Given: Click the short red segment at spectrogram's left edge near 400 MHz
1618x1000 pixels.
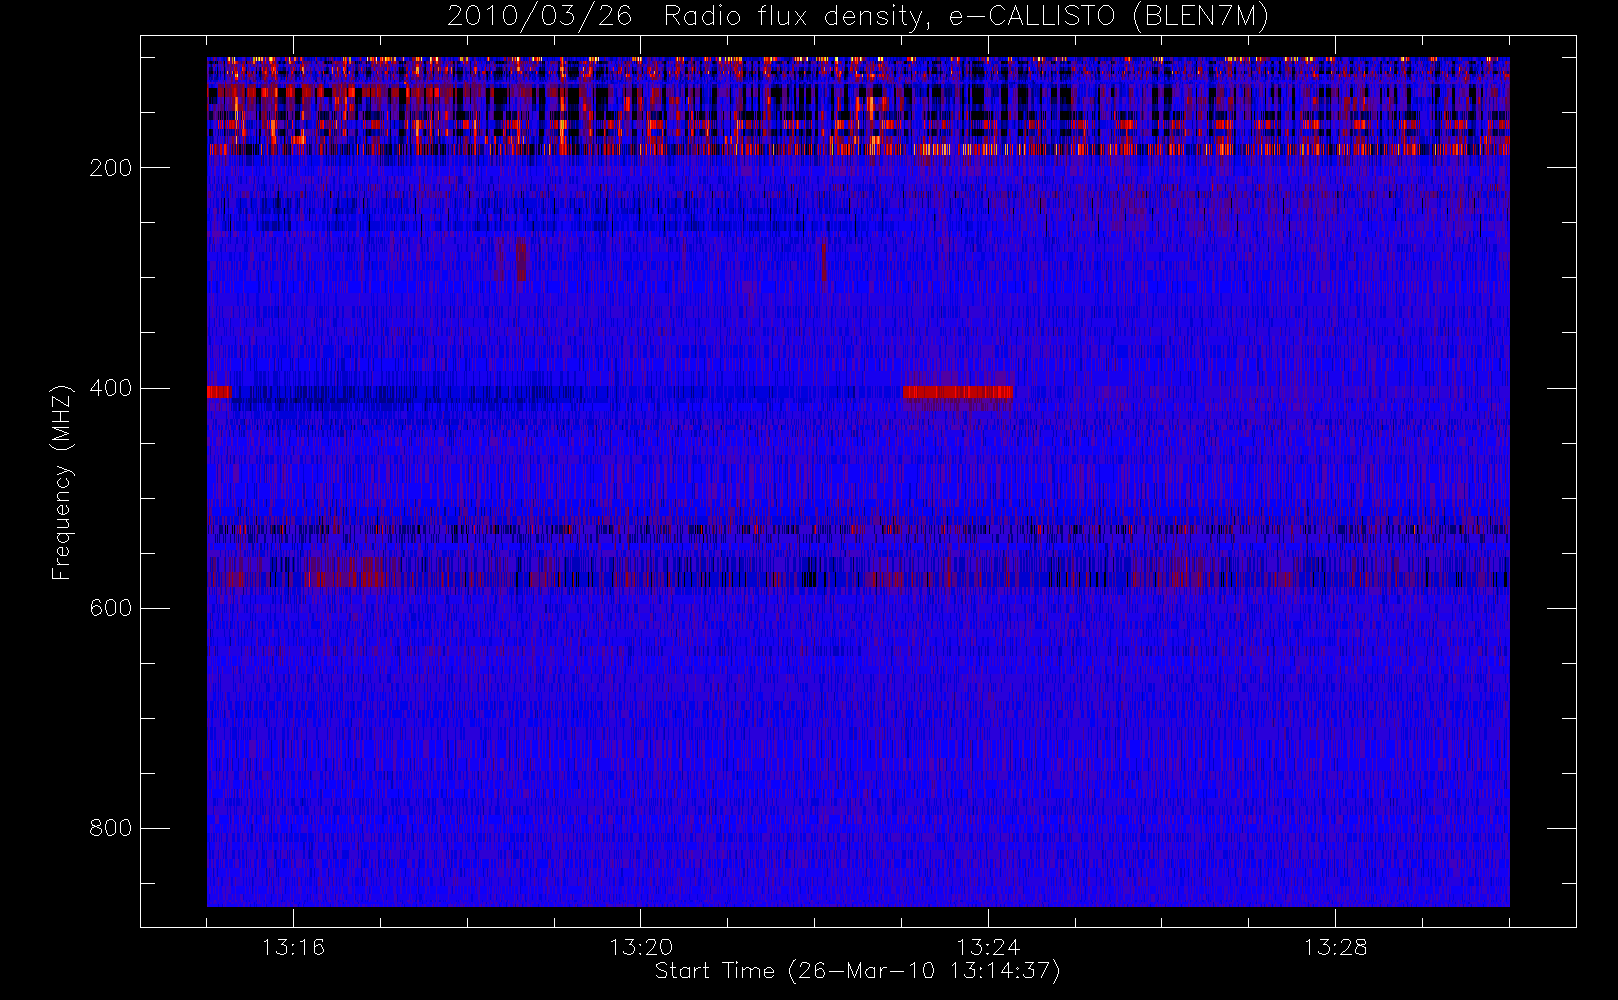Looking at the screenshot, I should pos(219,392).
